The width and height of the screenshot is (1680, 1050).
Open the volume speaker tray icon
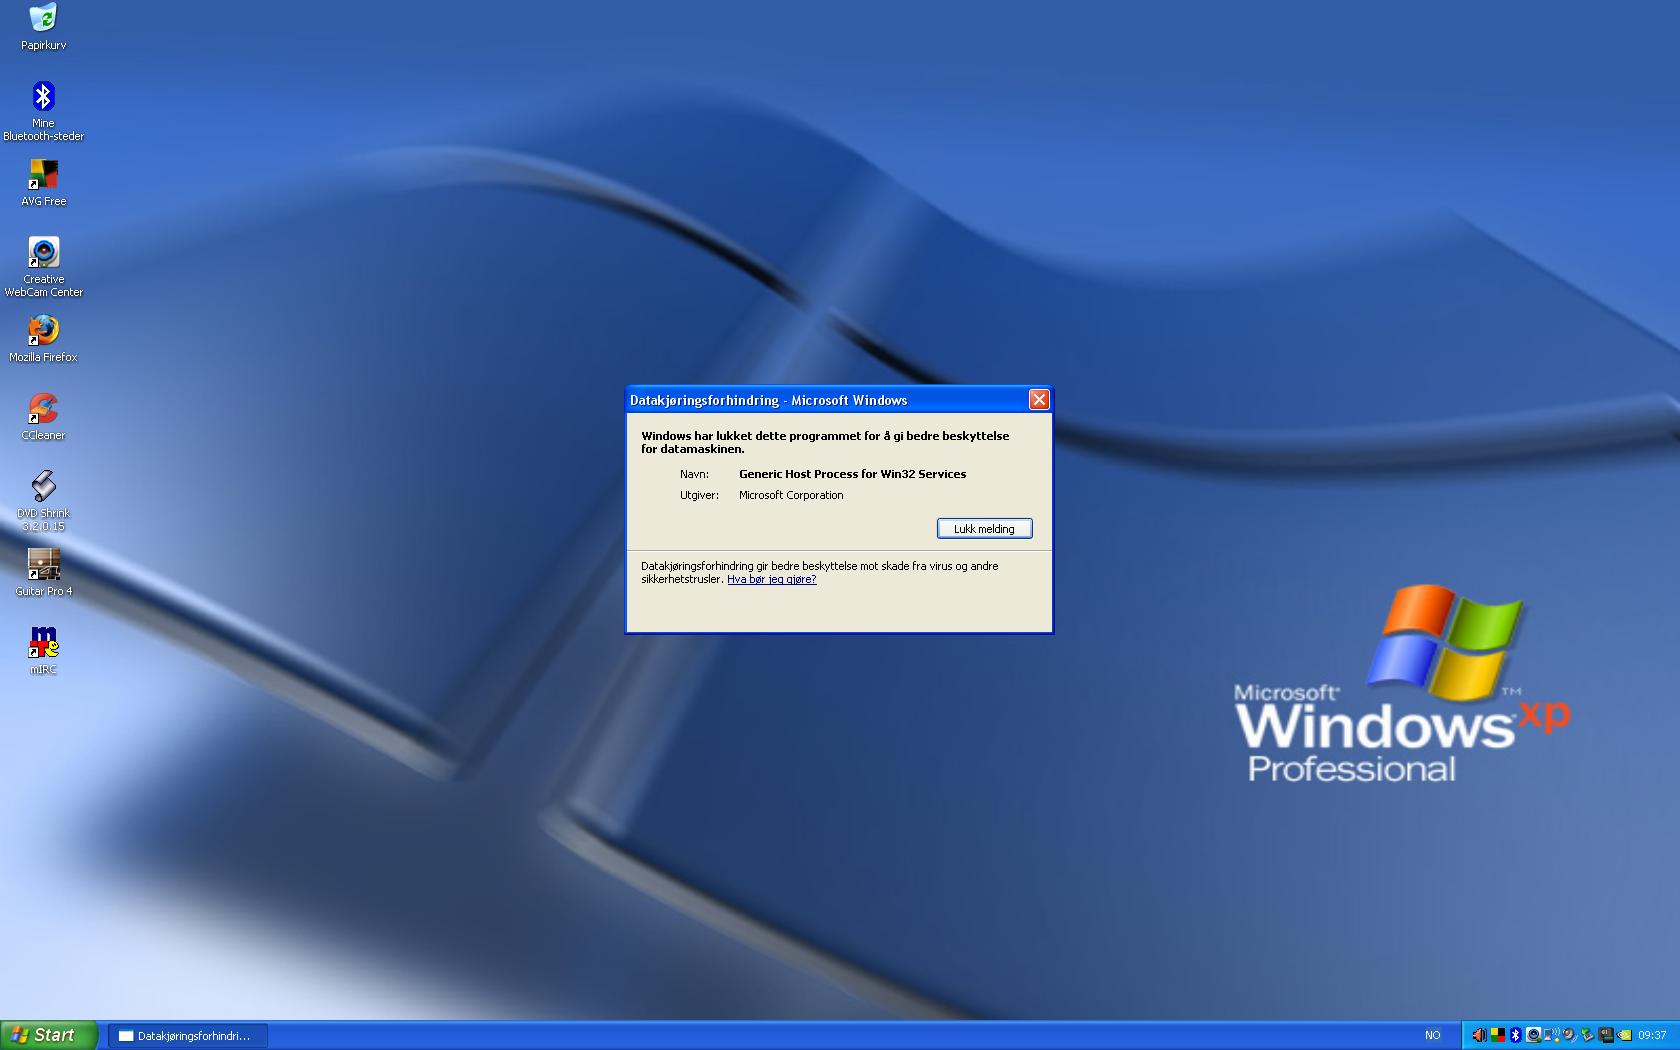(x=1479, y=1035)
